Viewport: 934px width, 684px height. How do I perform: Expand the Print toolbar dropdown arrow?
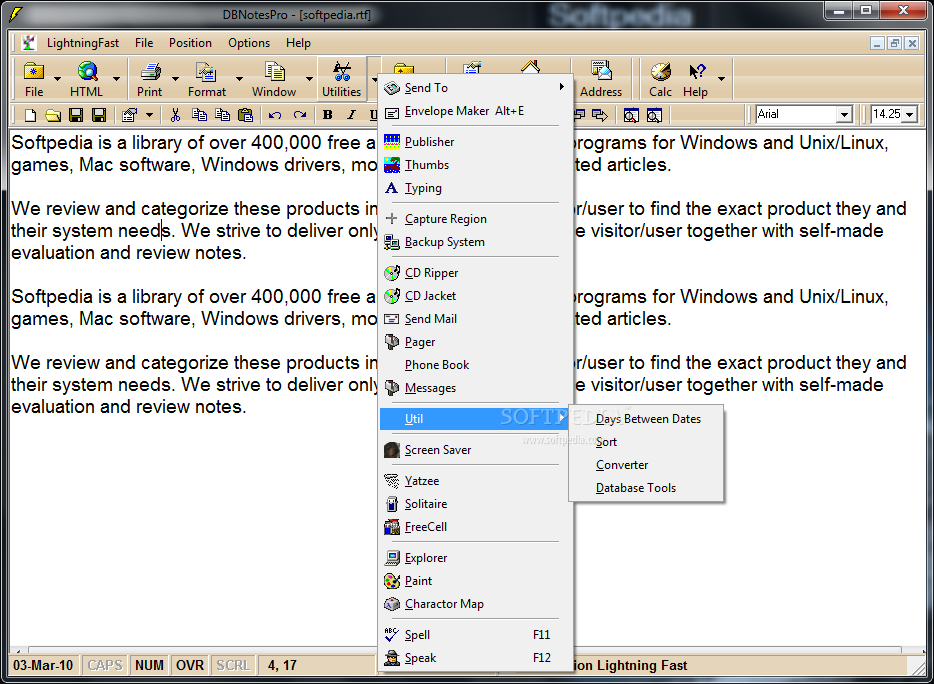tap(175, 79)
